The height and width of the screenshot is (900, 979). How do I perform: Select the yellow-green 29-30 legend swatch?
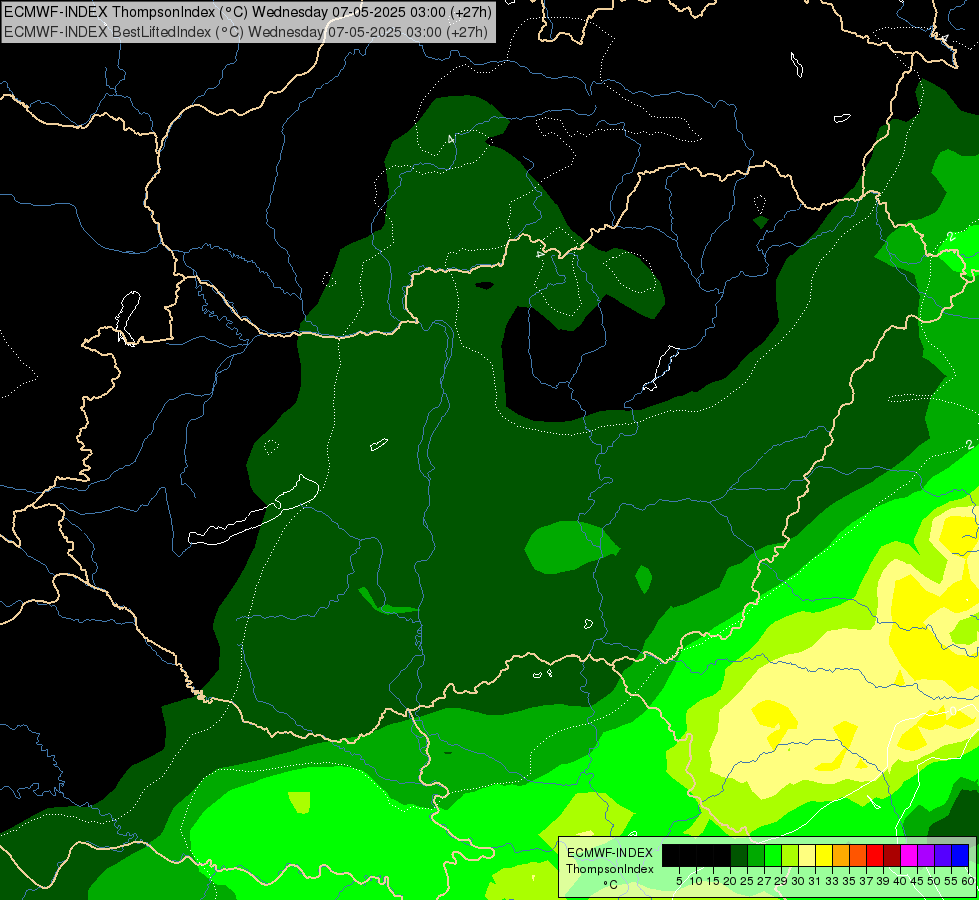point(790,855)
